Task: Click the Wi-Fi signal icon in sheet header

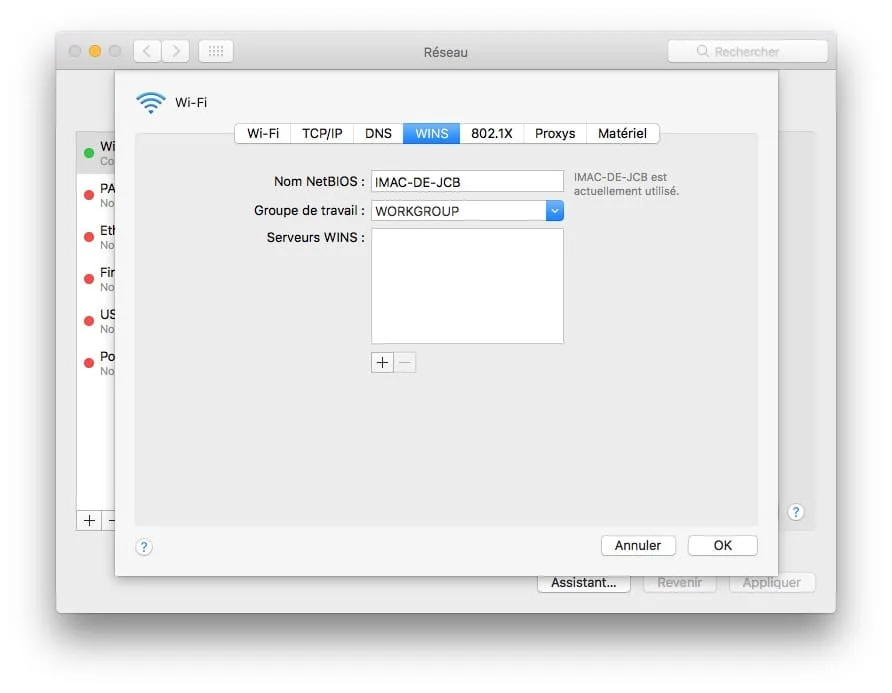Action: pos(151,103)
